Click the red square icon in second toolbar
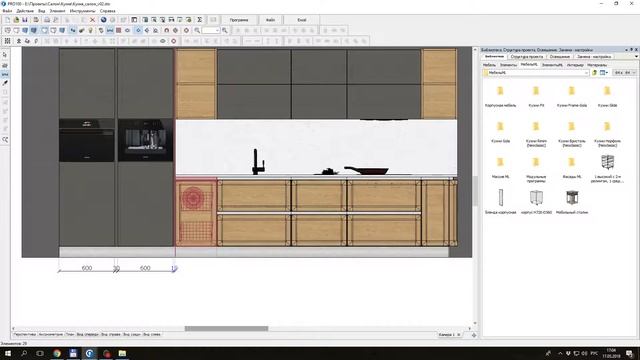This screenshot has height=360, width=640. point(118,30)
